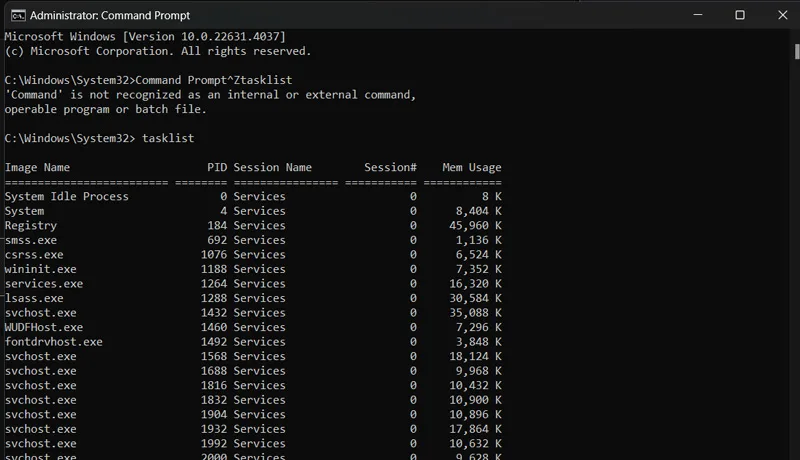Click the 'Registry' process name
The image size is (800, 460).
pyautogui.click(x=31, y=225)
